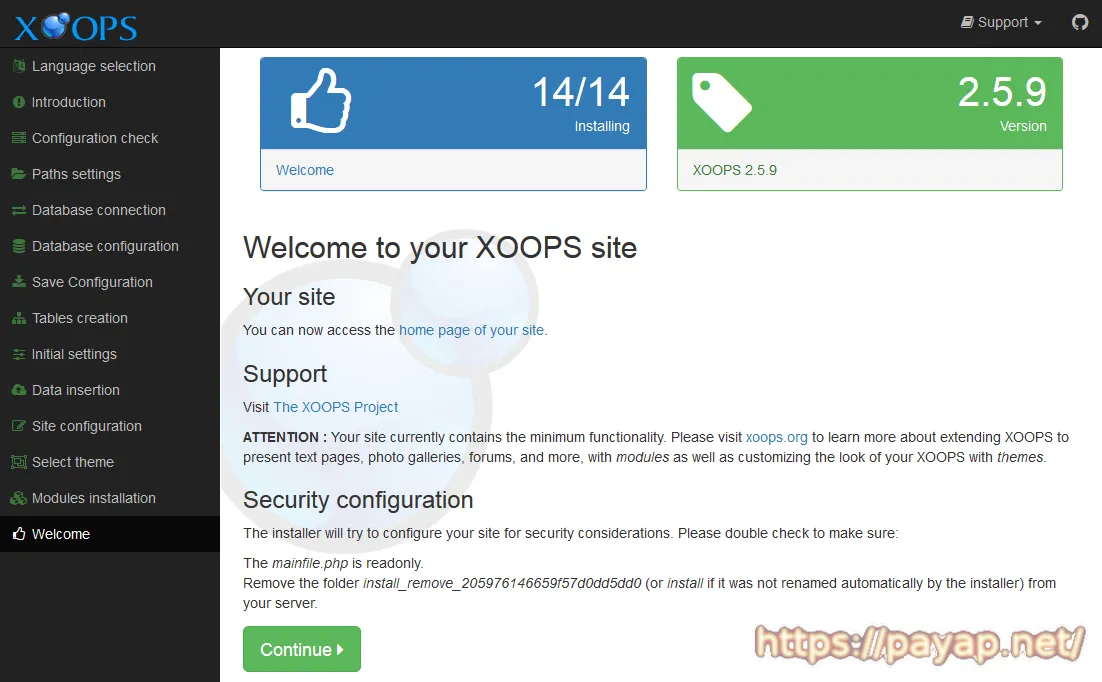
Task: Click the Save Configuration download icon
Action: pos(19,282)
